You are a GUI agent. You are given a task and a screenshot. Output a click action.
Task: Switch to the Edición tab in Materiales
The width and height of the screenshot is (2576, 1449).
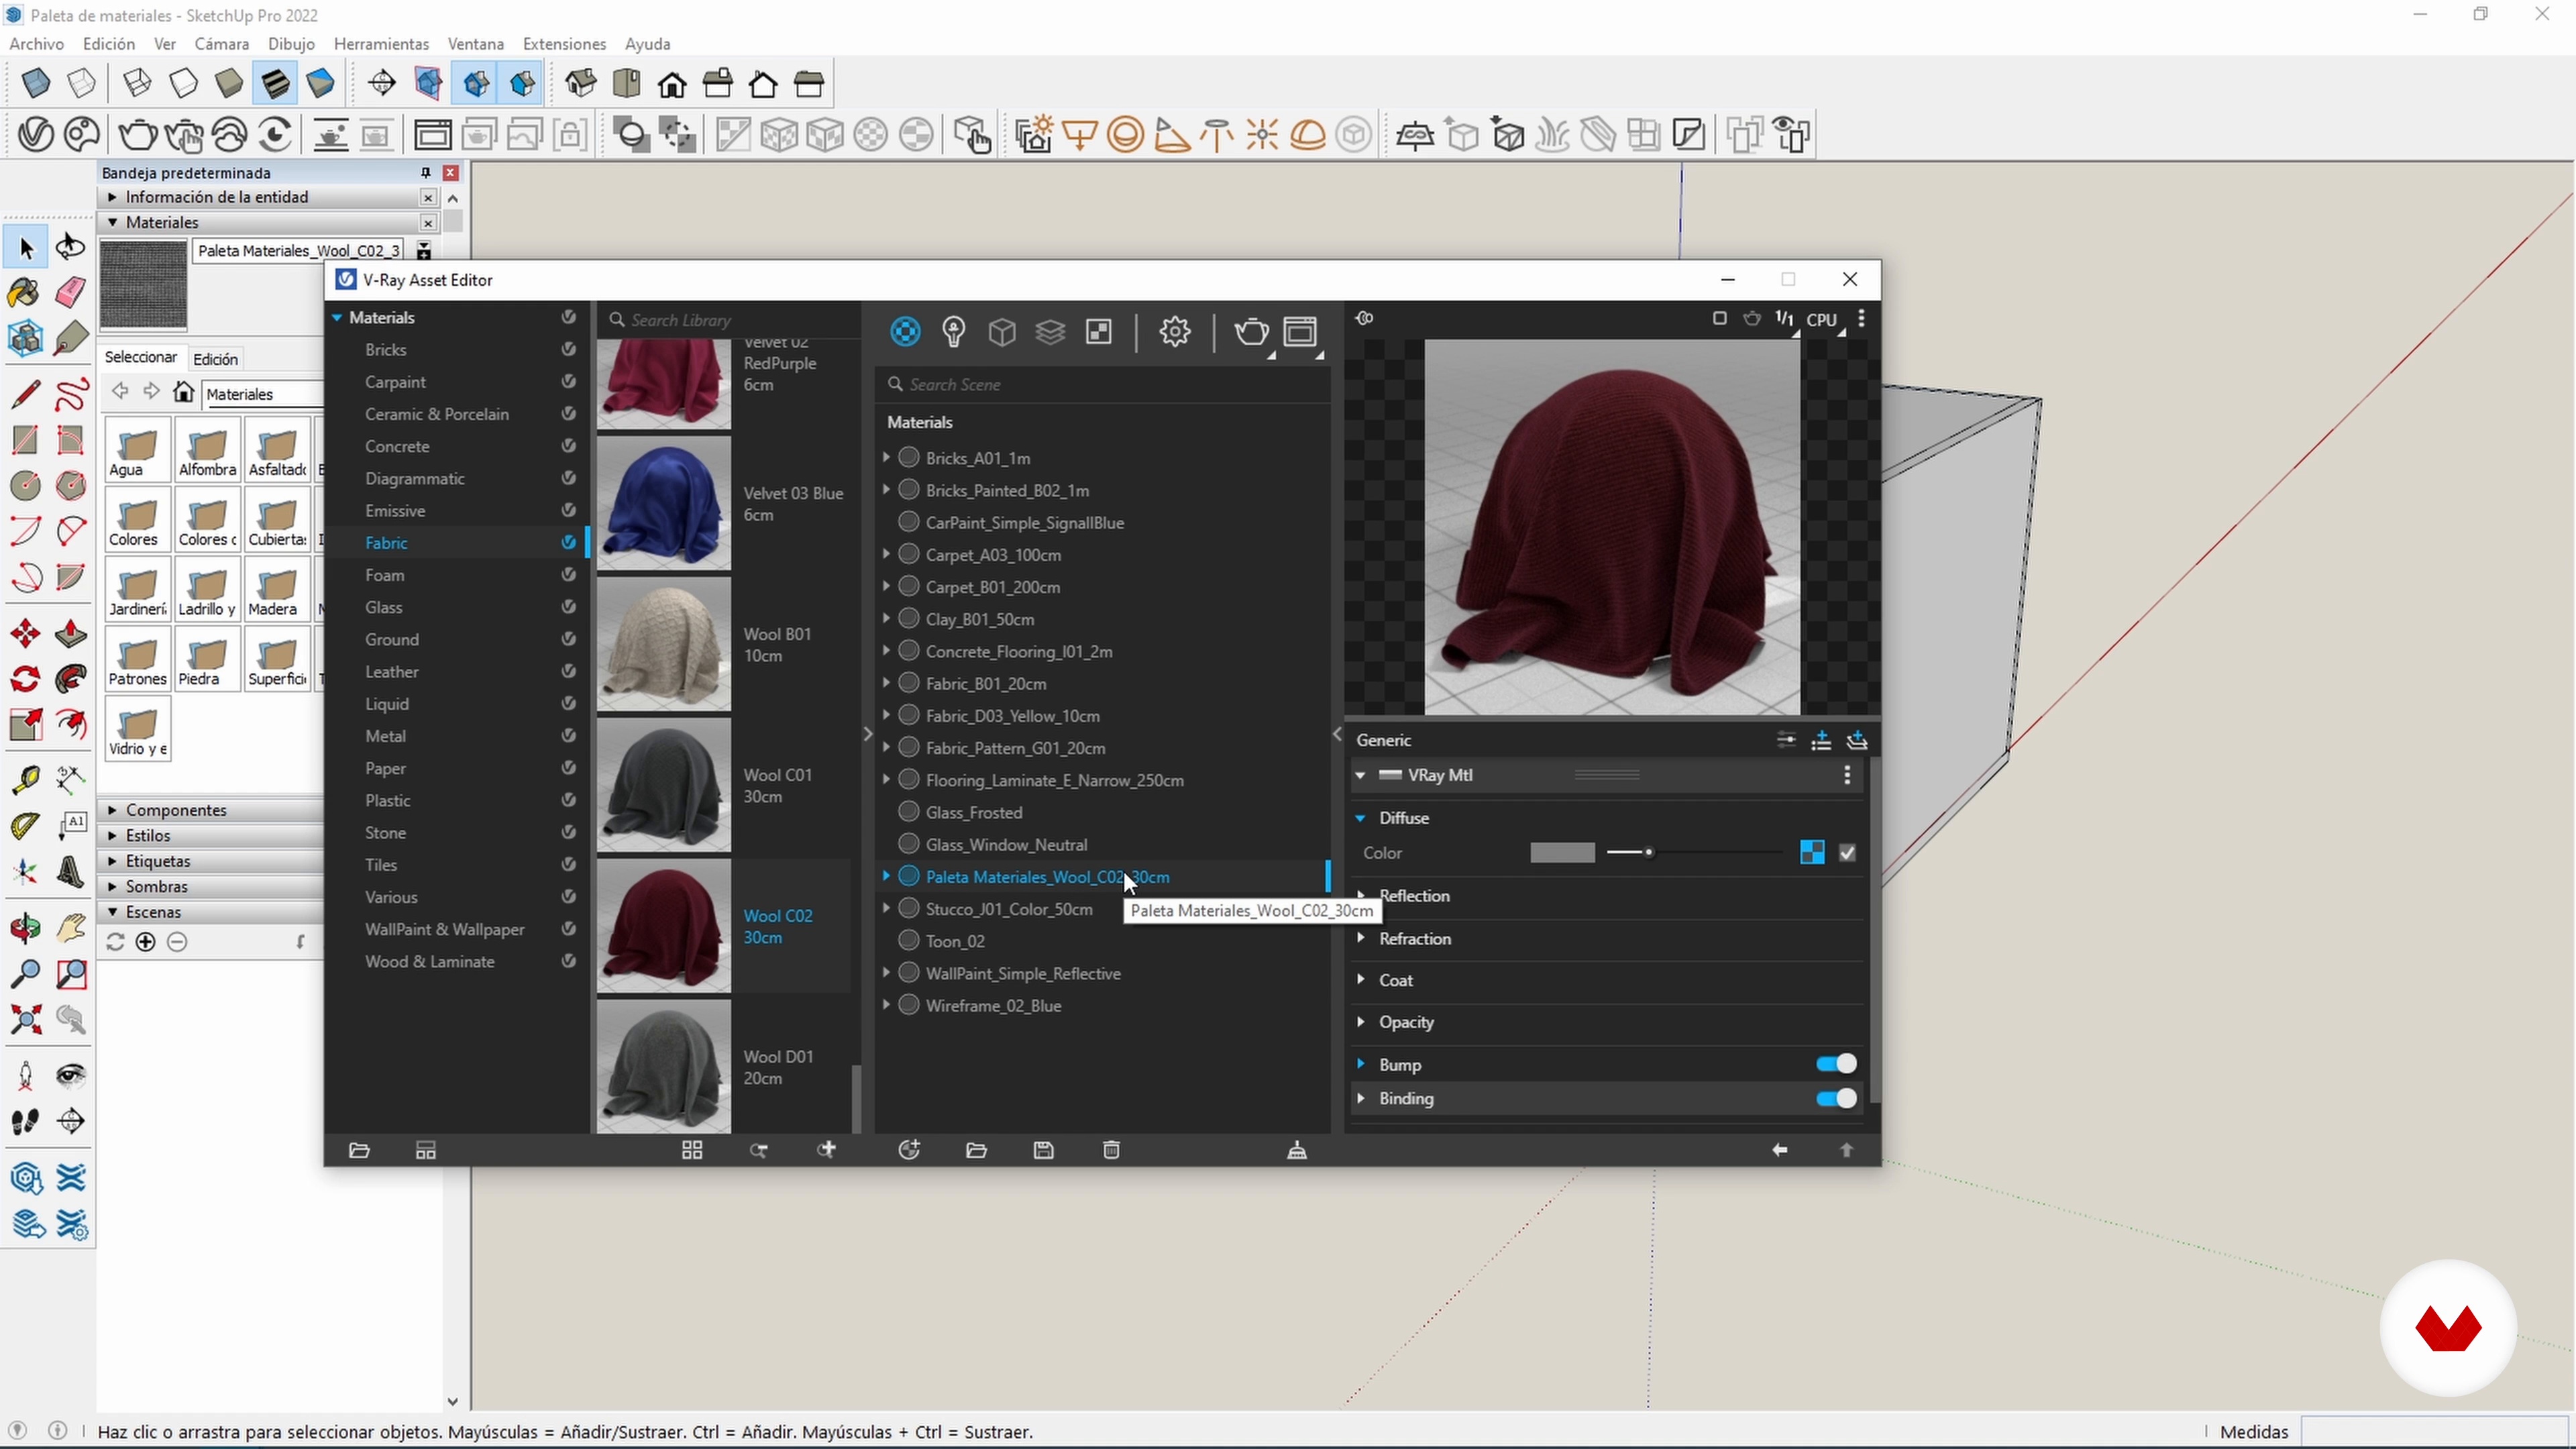(x=215, y=359)
